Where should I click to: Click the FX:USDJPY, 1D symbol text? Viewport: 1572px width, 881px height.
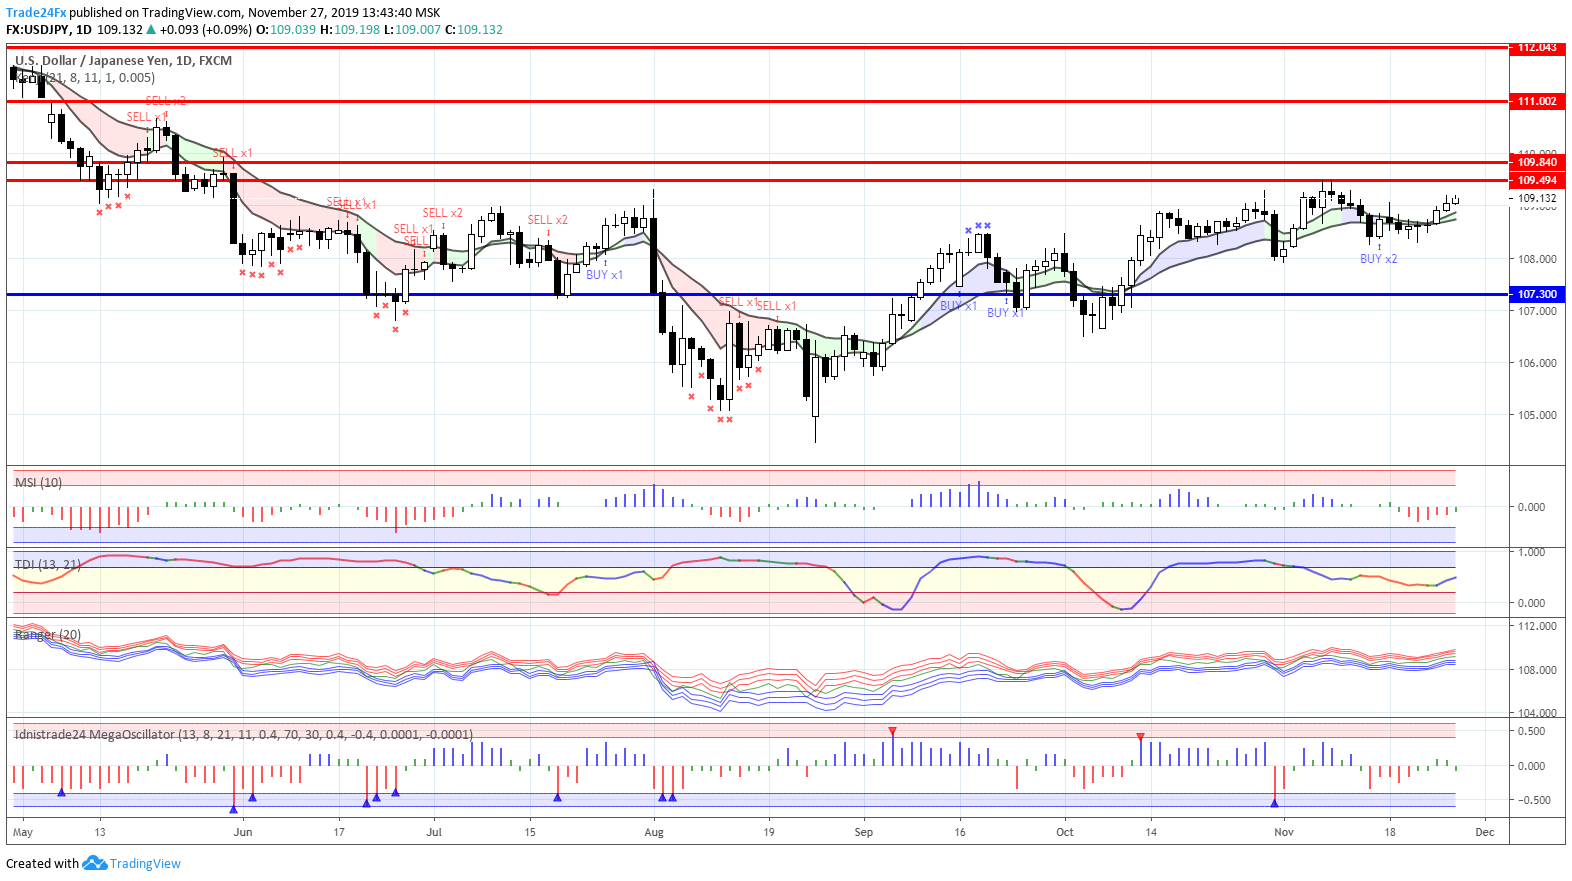tap(49, 30)
